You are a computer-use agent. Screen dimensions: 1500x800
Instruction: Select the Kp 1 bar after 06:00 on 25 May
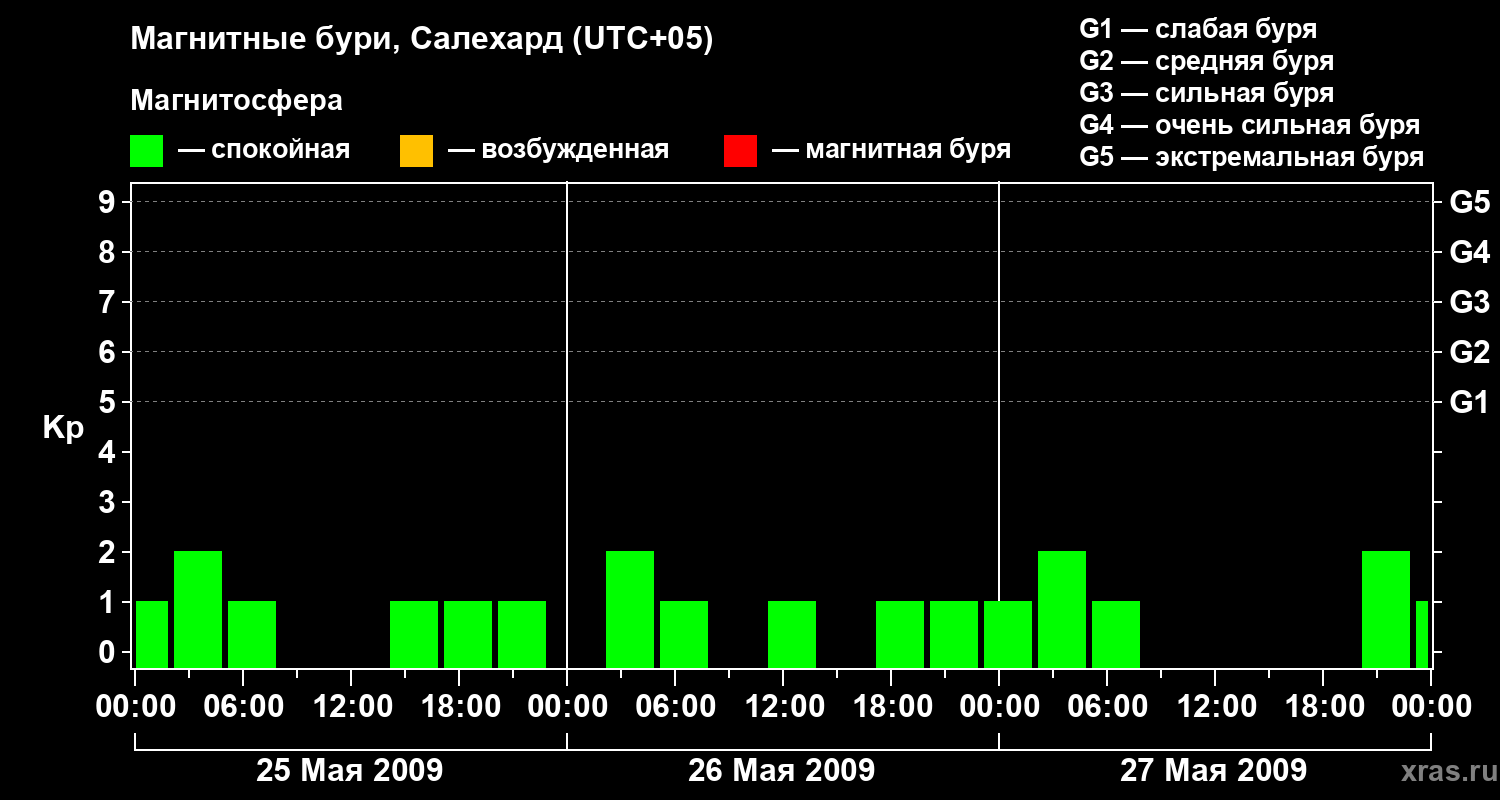[x=252, y=634]
